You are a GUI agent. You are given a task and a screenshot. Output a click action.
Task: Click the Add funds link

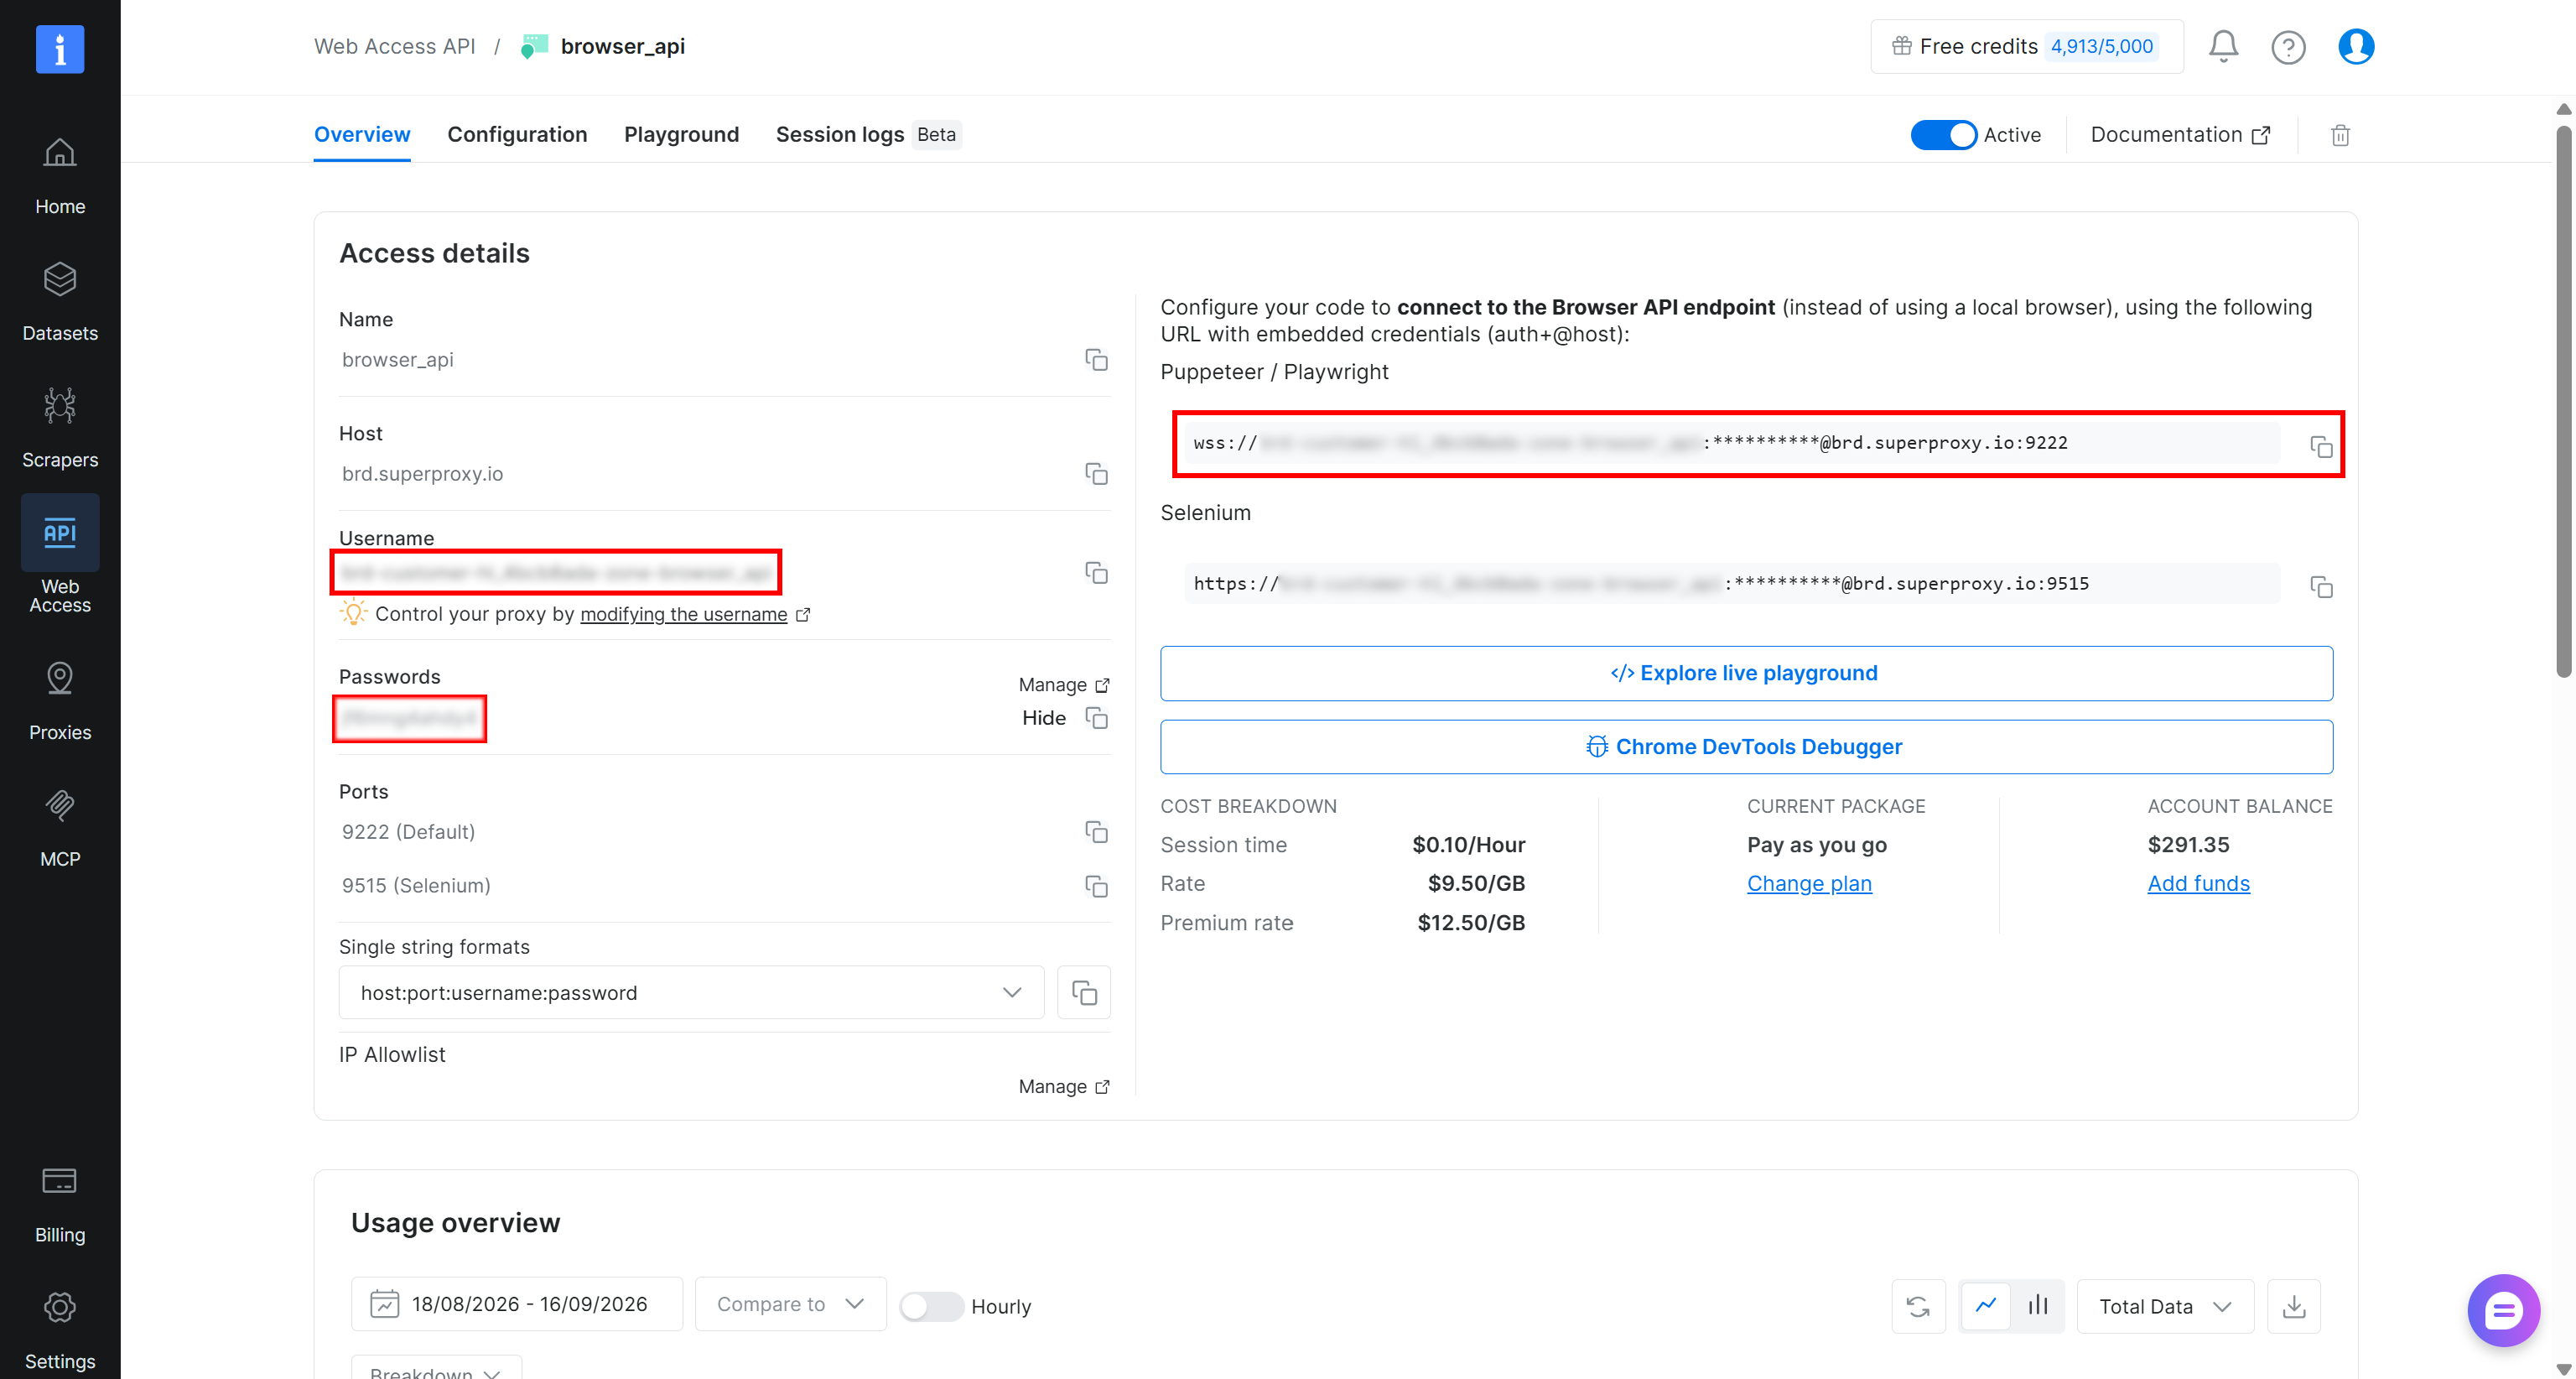[2198, 884]
